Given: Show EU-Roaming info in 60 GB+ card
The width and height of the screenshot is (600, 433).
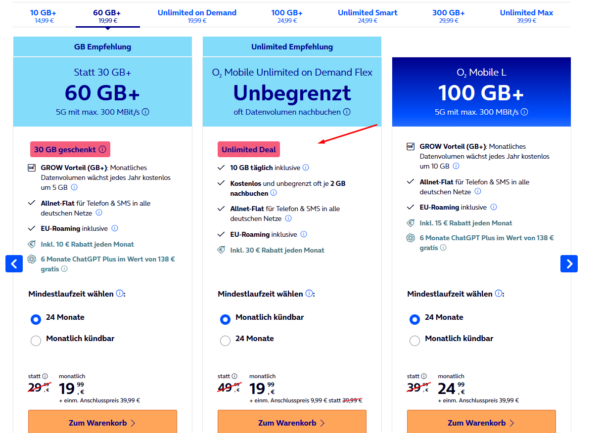Looking at the screenshot, I should pyautogui.click(x=116, y=227).
